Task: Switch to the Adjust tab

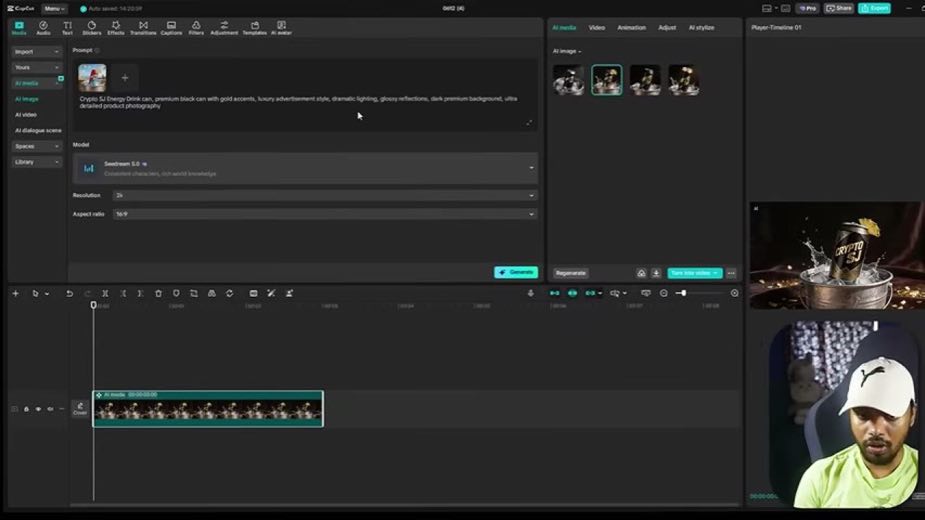Action: coord(667,28)
